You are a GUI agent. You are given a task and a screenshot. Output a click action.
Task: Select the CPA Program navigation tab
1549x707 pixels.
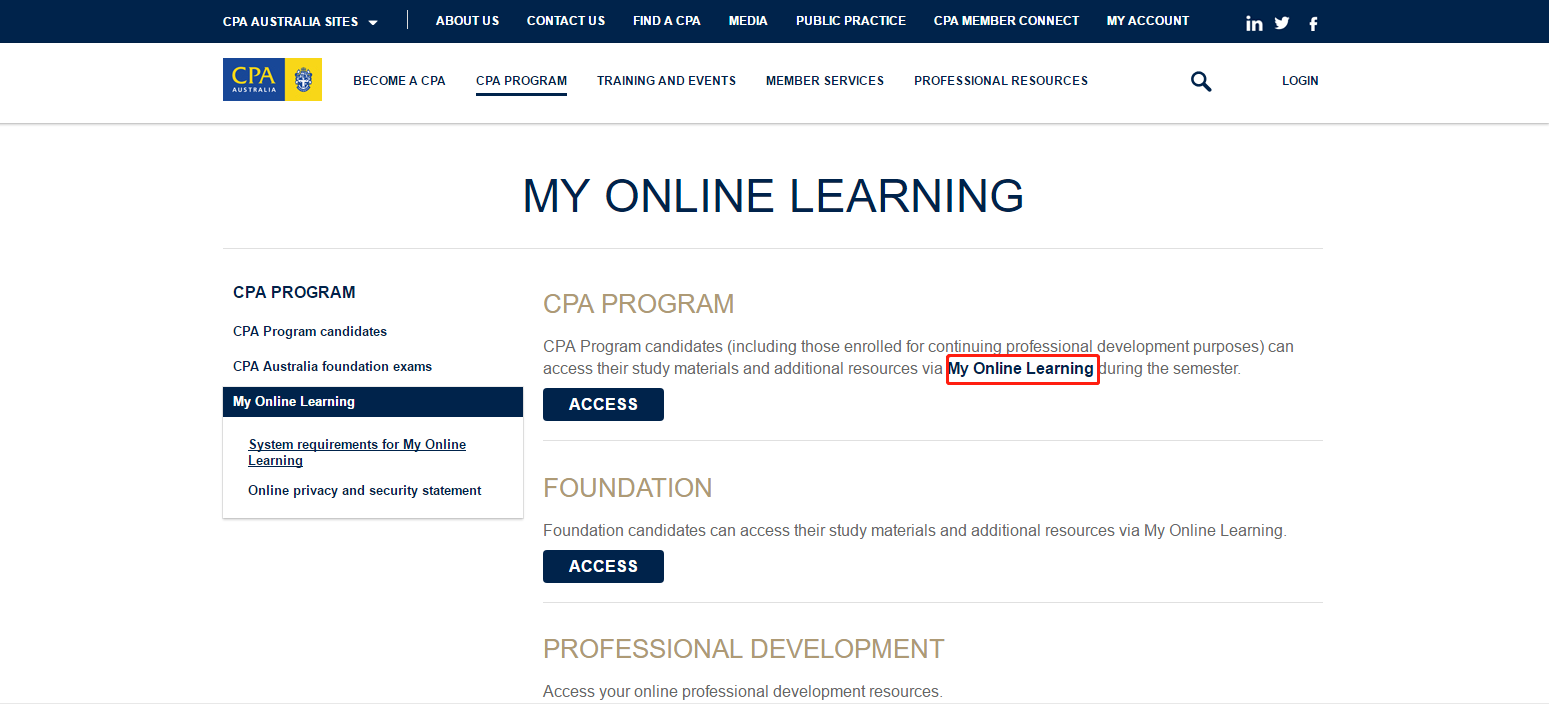tap(521, 81)
